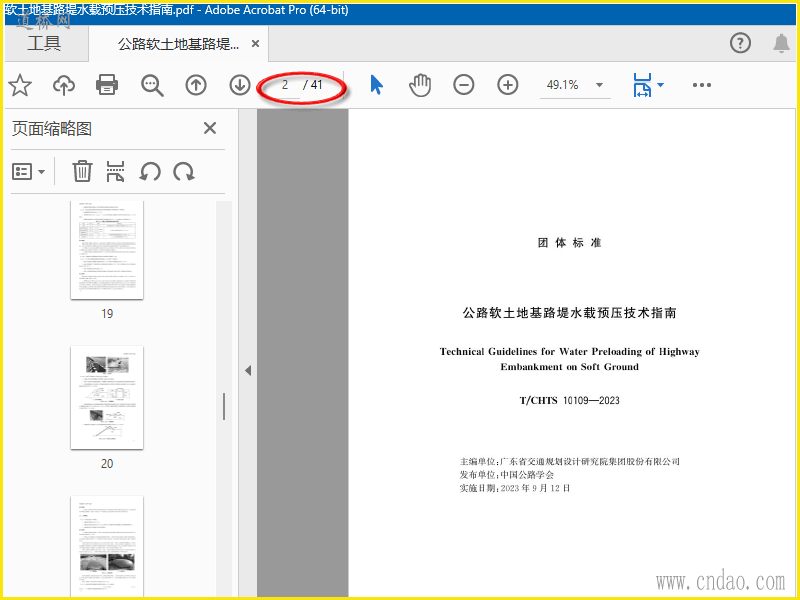Expand the page display options arrow

point(660,85)
